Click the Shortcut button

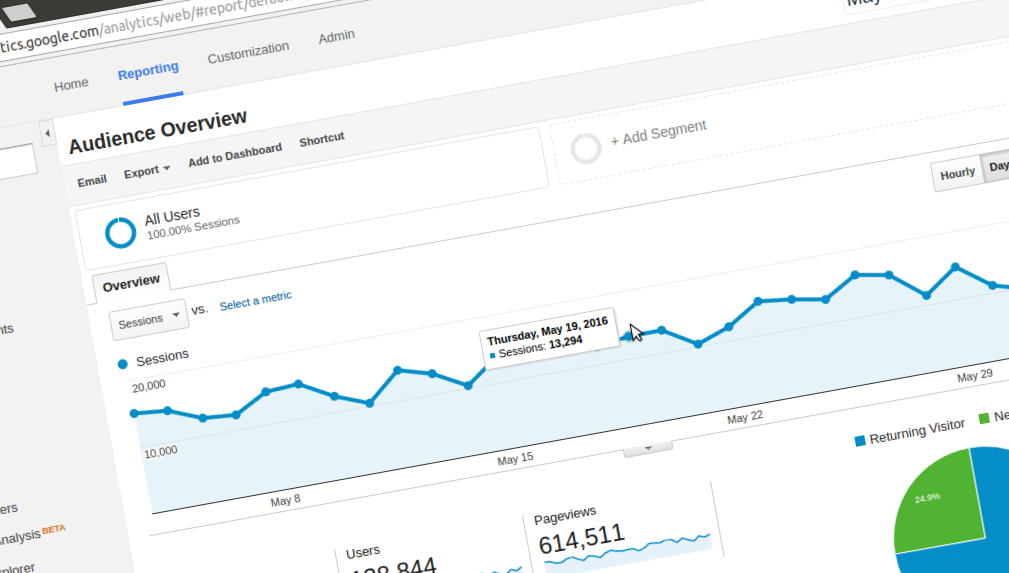pyautogui.click(x=322, y=140)
